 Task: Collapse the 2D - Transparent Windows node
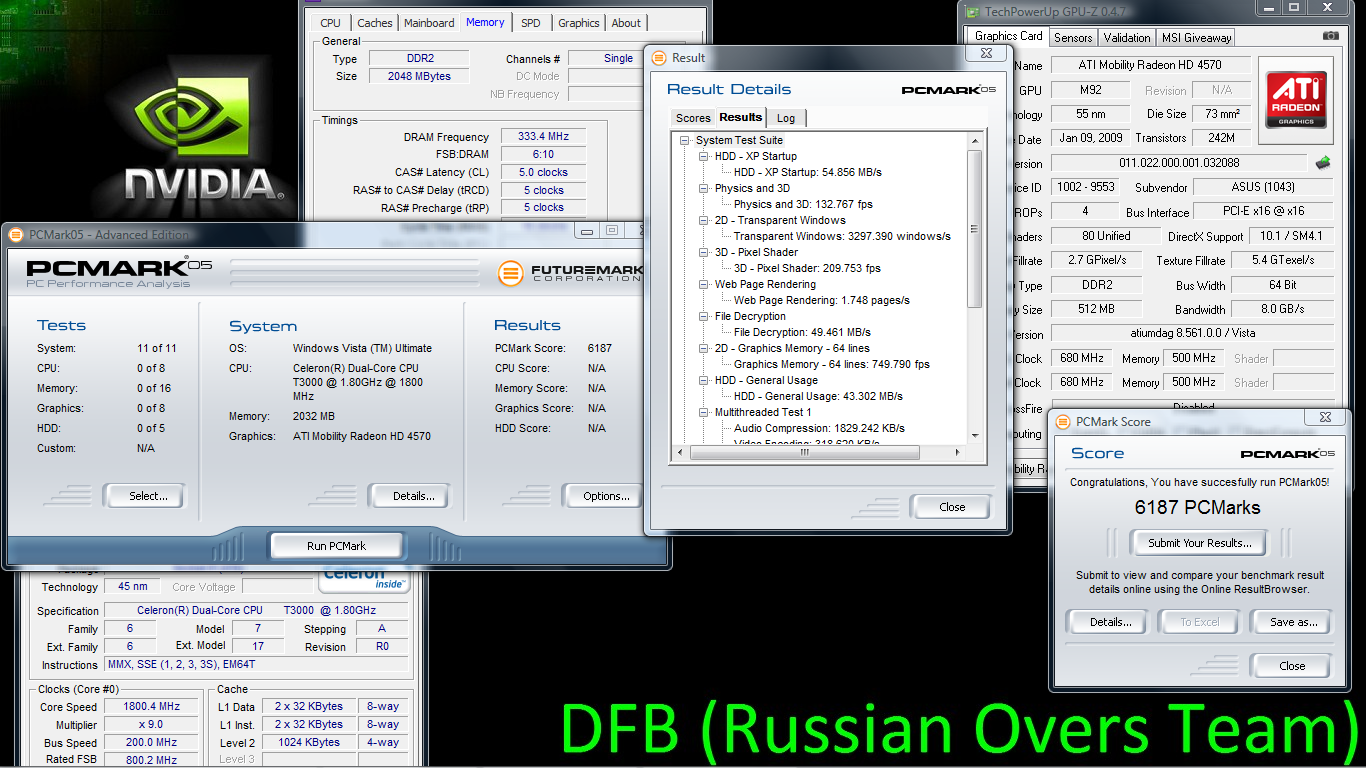coord(705,220)
